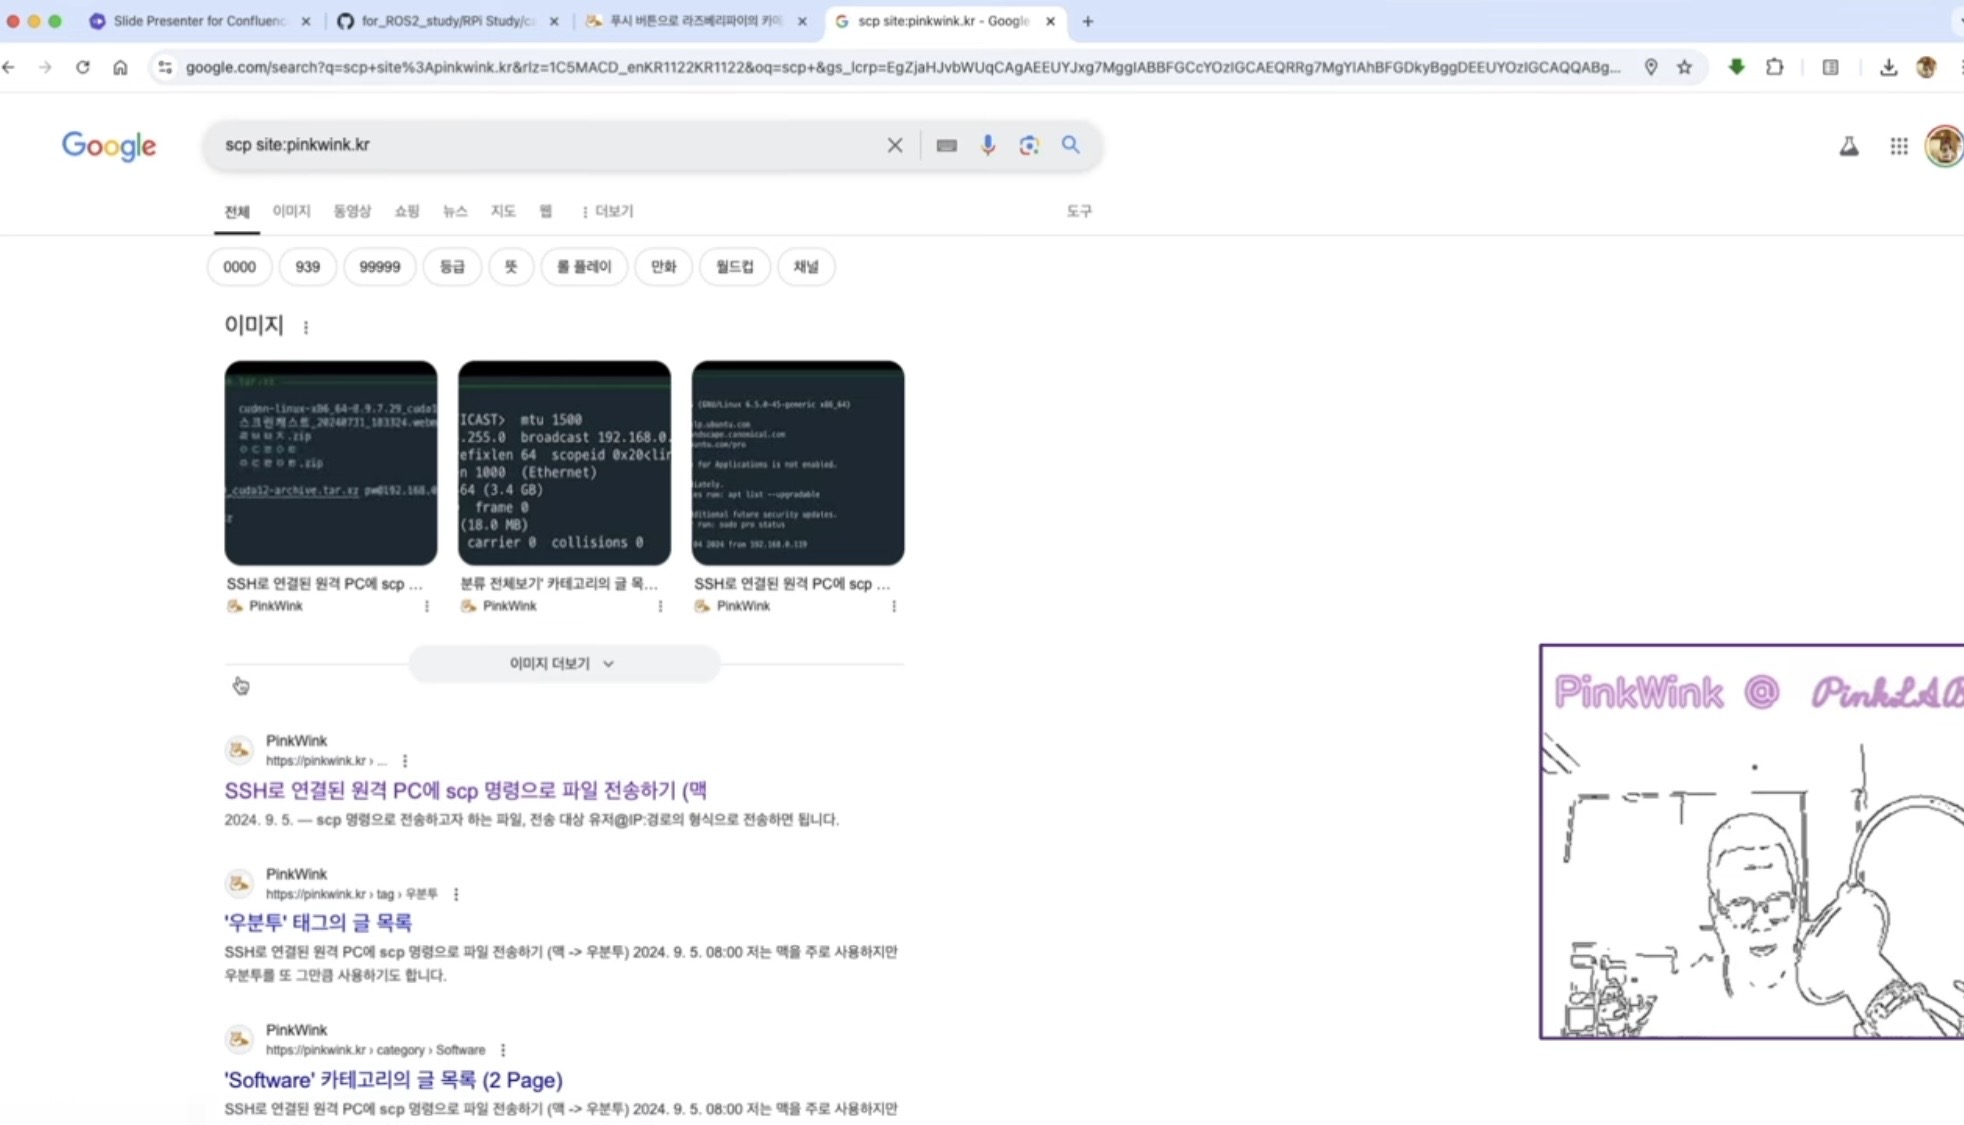The image size is (1964, 1125).
Task: Switch to the 이미지 search tab
Action: click(291, 211)
